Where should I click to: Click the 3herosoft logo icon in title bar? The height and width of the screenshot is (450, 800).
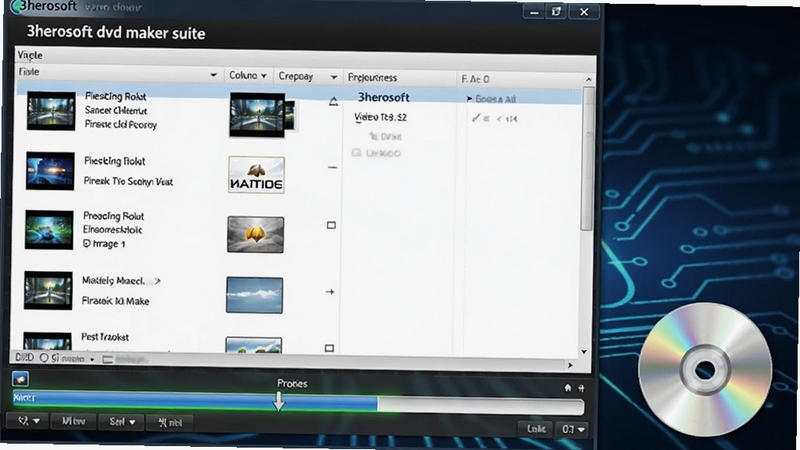click(16, 6)
